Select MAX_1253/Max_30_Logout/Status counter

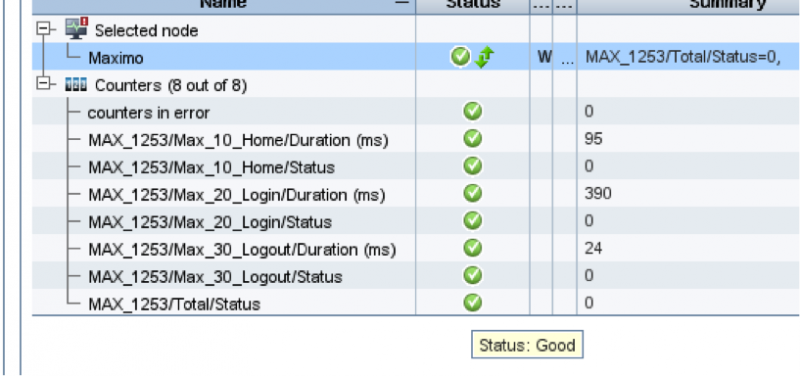click(x=215, y=277)
